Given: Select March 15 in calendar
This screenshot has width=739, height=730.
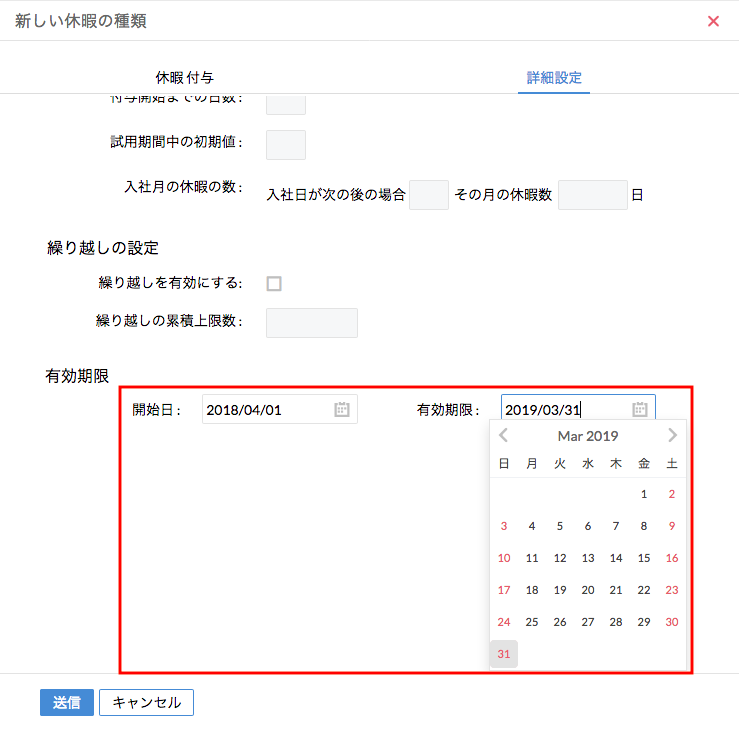Looking at the screenshot, I should pyautogui.click(x=644, y=558).
